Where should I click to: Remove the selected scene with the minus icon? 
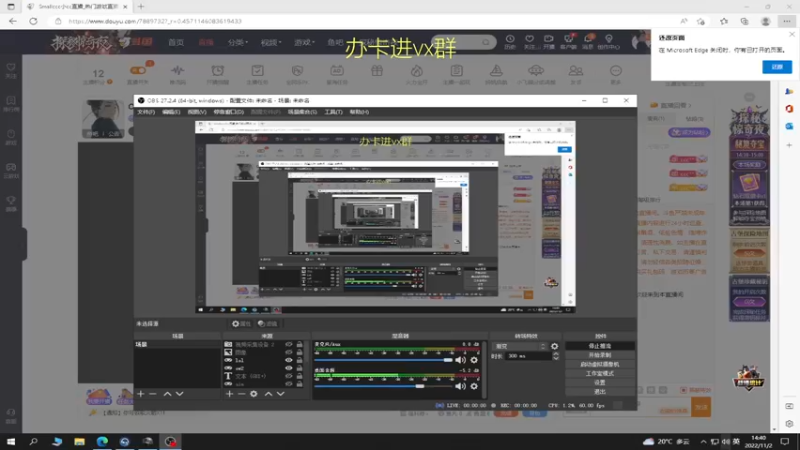(153, 394)
